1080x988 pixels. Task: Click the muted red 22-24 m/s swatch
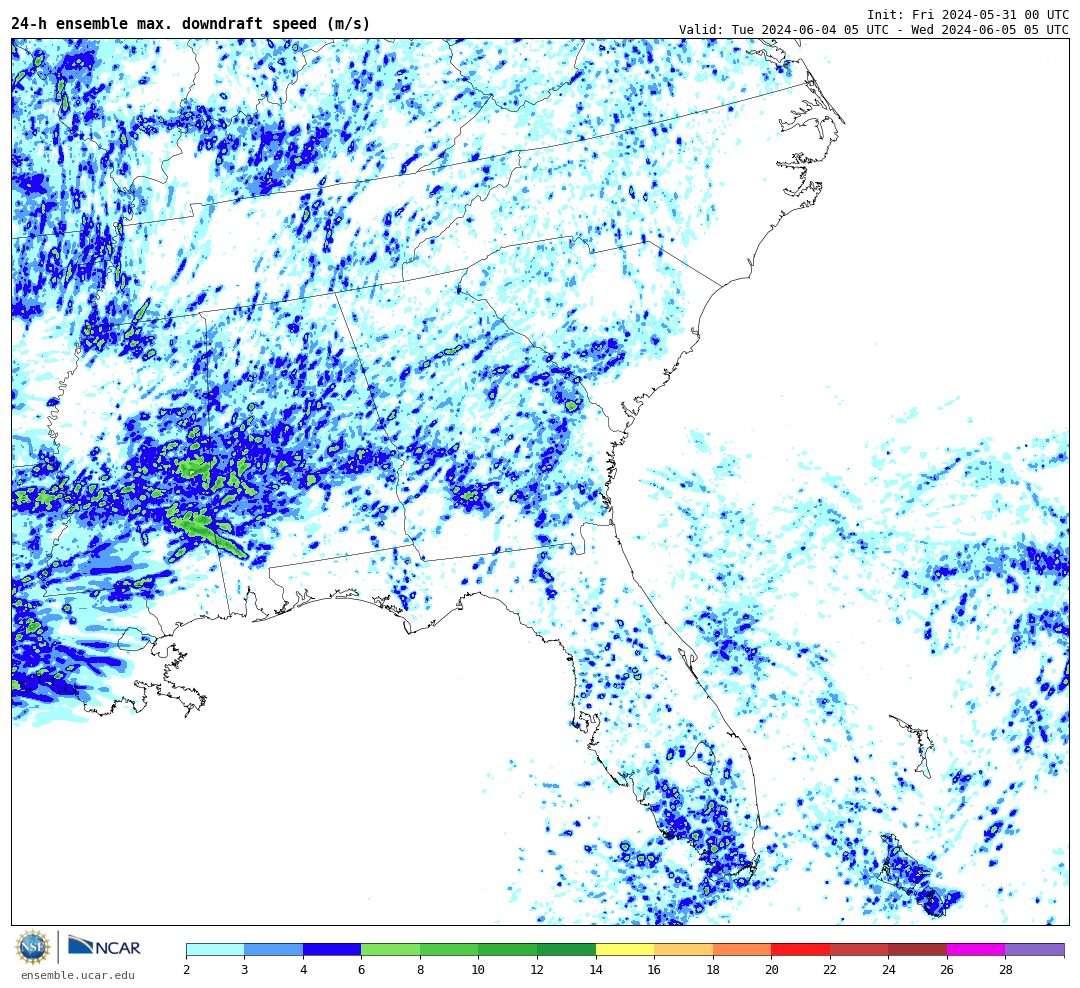click(859, 949)
